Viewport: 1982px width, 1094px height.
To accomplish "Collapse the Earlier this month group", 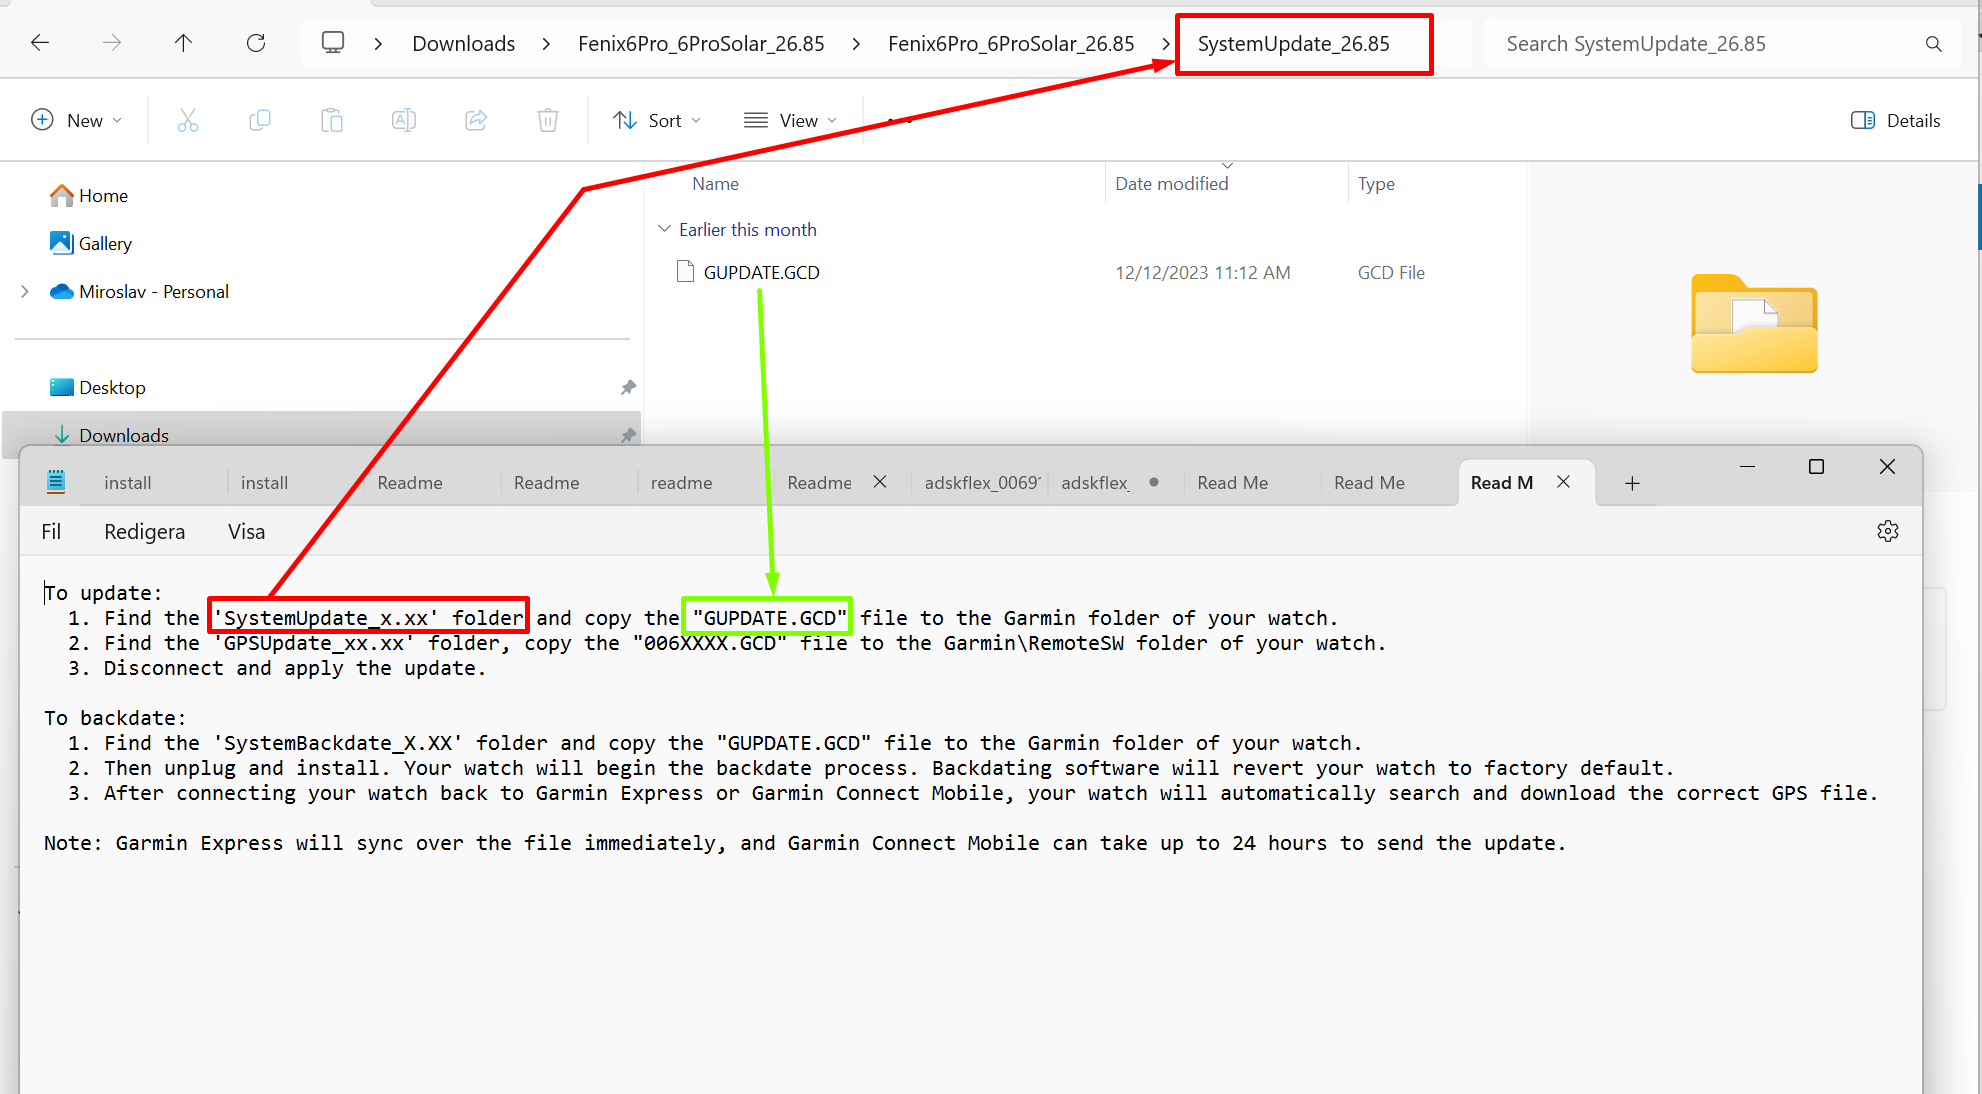I will (x=664, y=229).
